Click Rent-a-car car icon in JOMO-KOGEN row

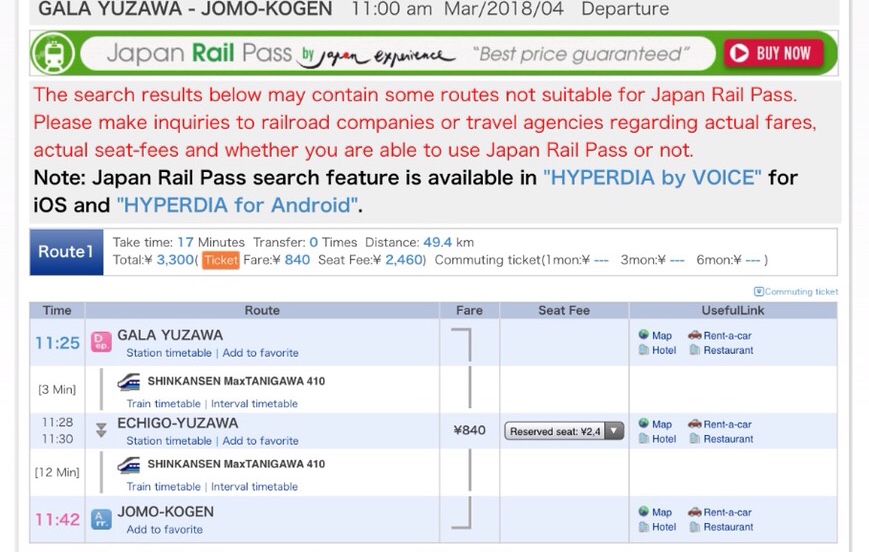[694, 512]
